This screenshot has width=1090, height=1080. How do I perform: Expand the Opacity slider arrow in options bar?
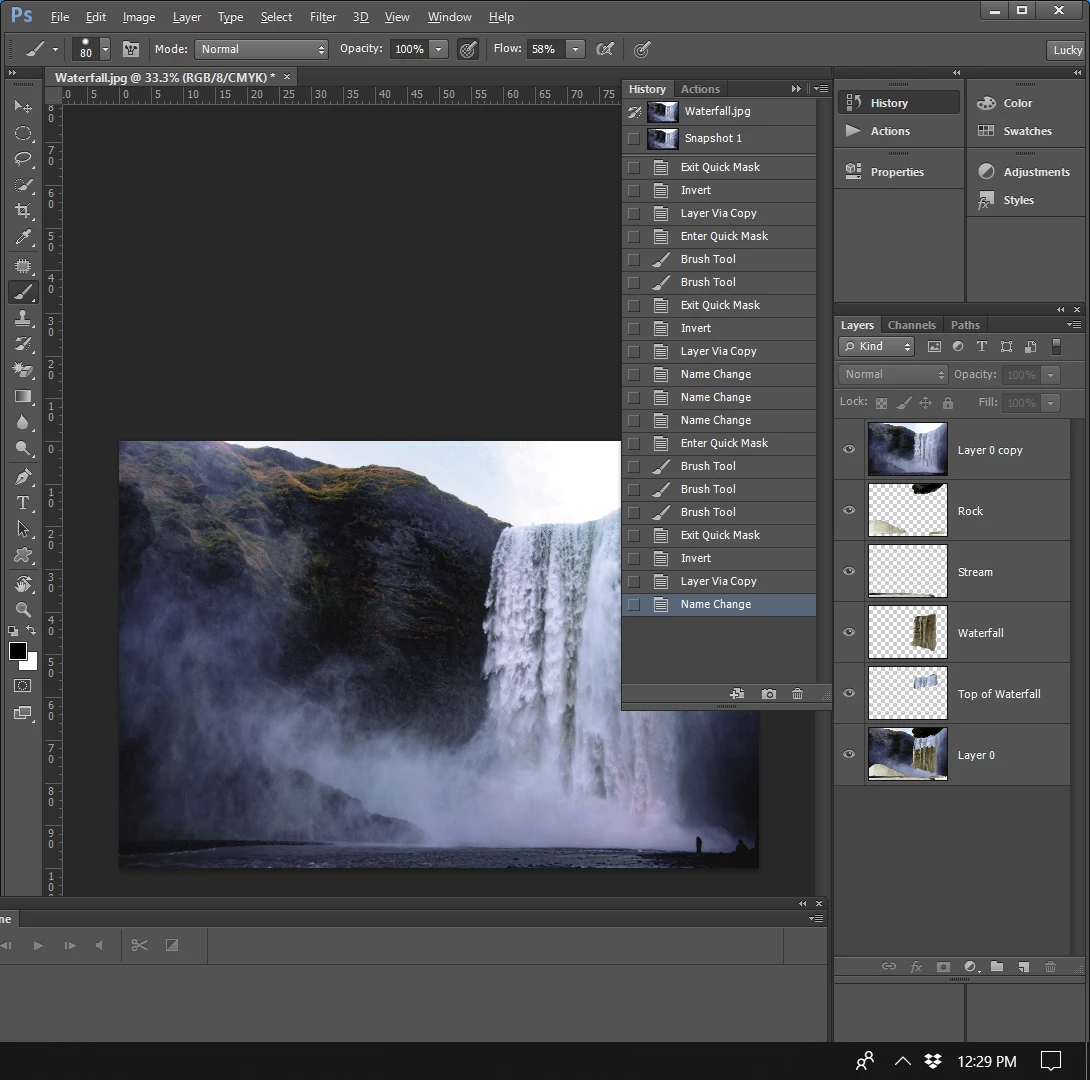[x=438, y=49]
